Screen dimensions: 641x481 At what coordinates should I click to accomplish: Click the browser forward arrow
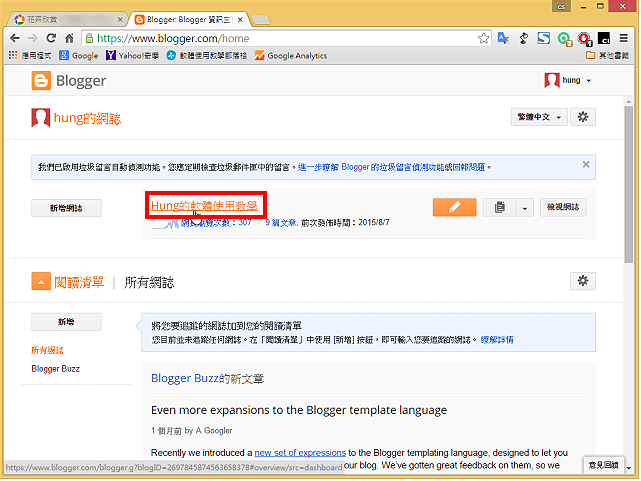pyautogui.click(x=33, y=38)
